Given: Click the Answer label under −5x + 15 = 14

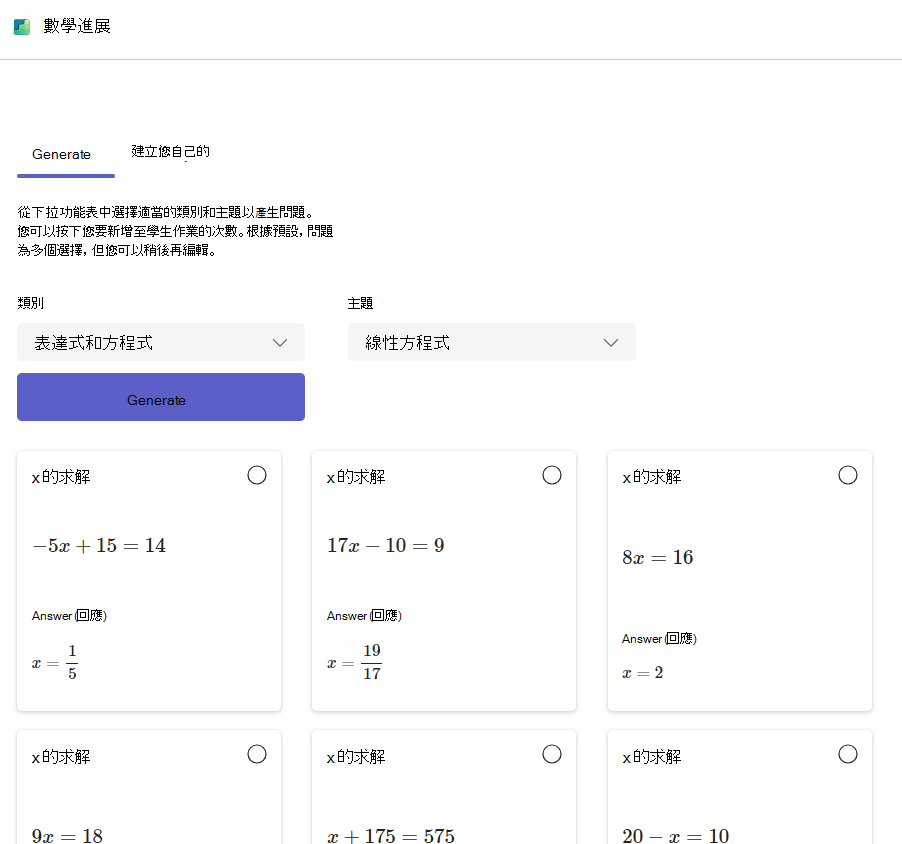Looking at the screenshot, I should point(69,616).
